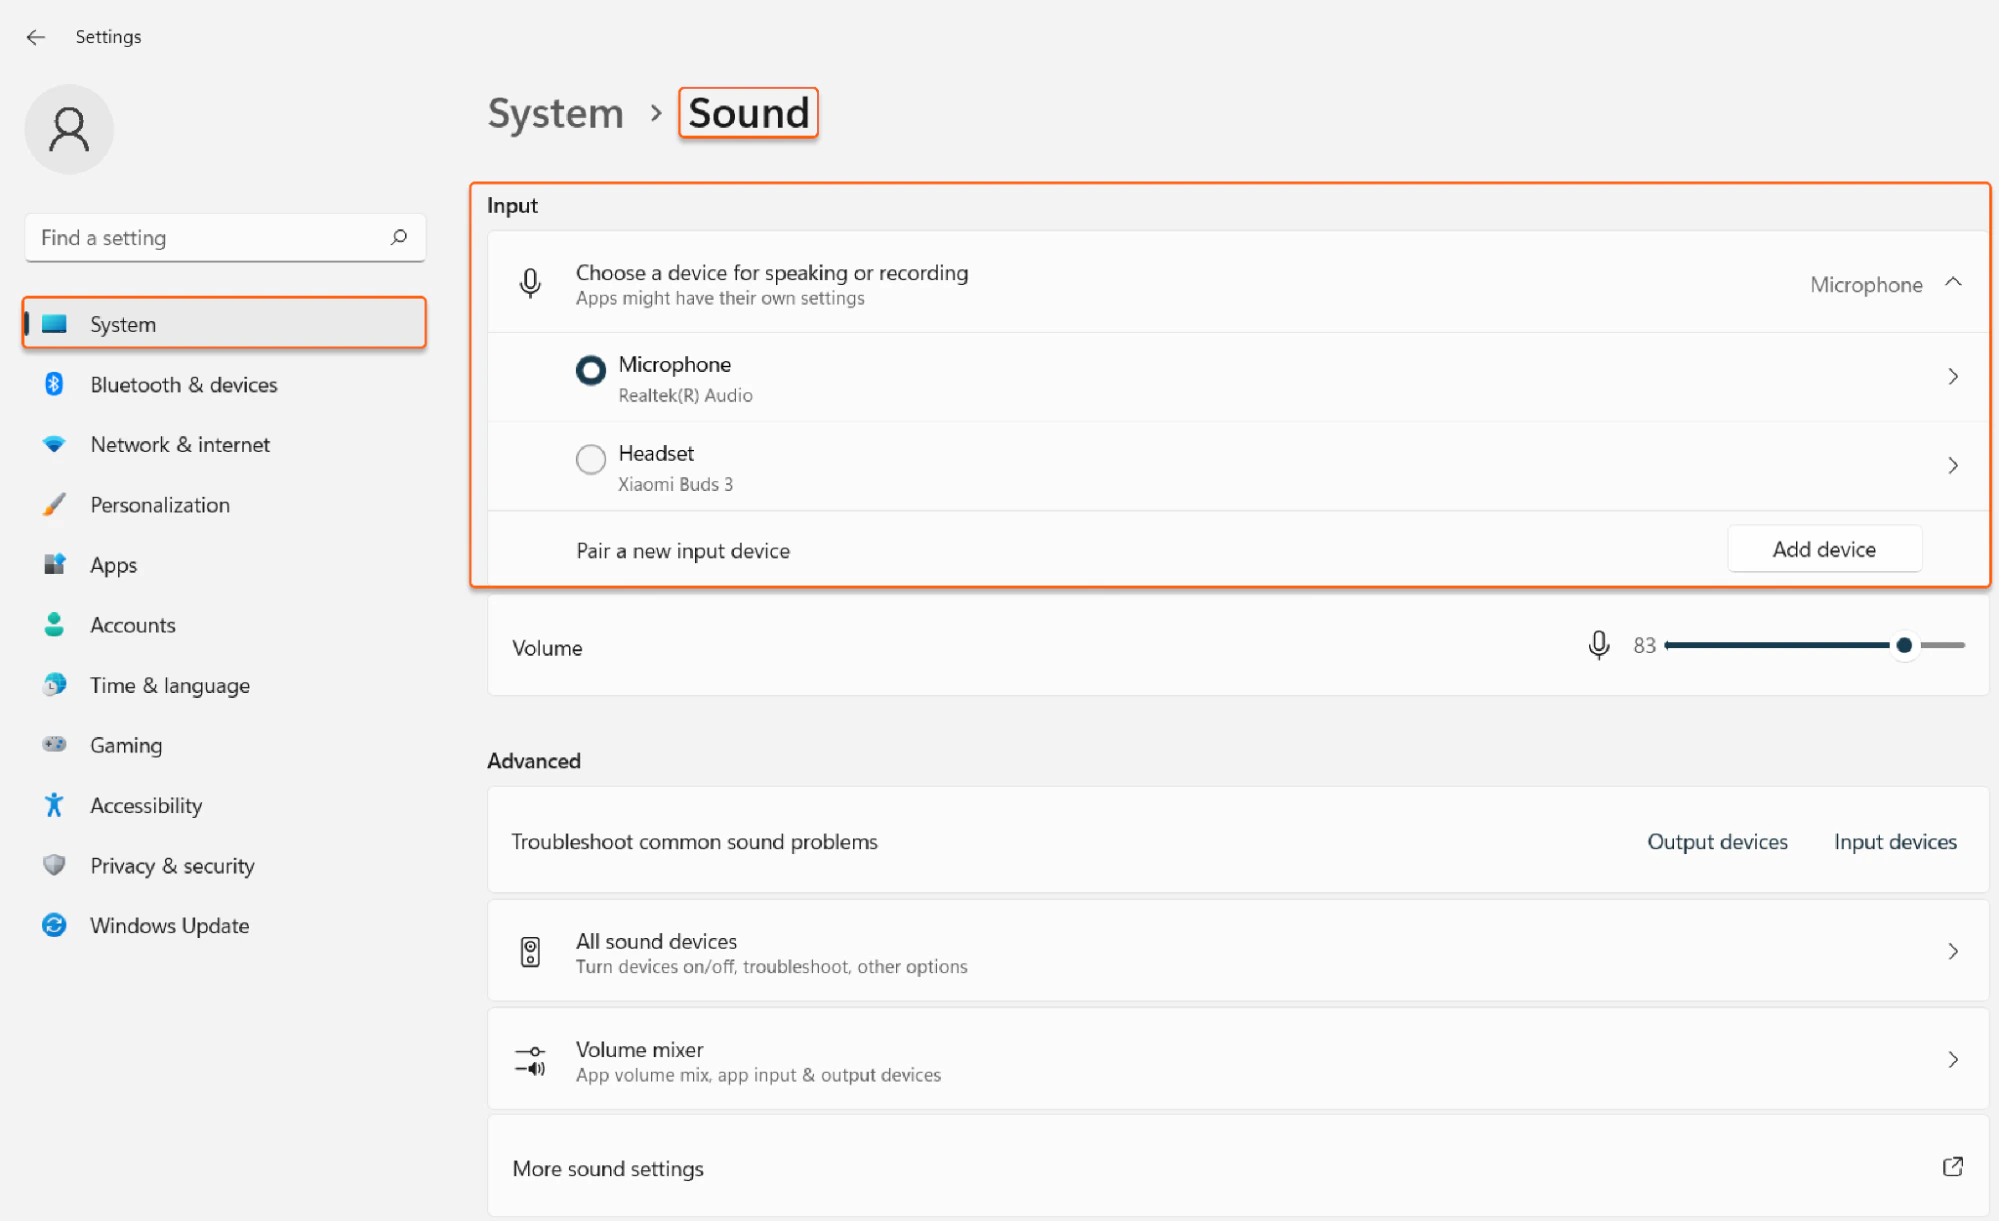Open Volume mixer chevron arrow
Image resolution: width=1999 pixels, height=1222 pixels.
click(x=1952, y=1059)
